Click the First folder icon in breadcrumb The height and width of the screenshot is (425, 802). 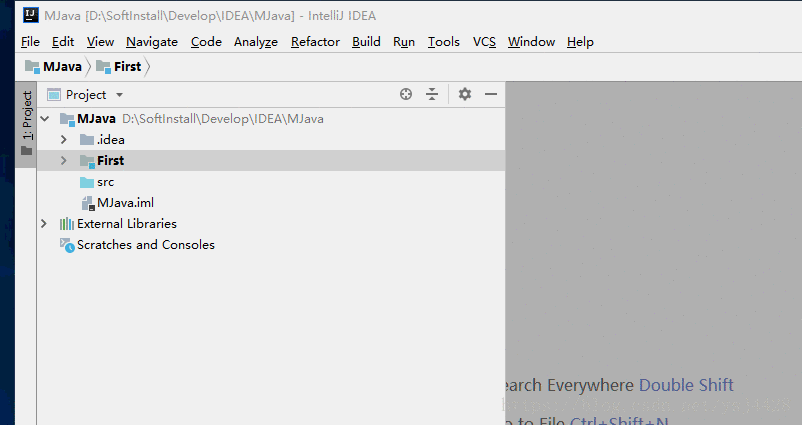tap(103, 67)
